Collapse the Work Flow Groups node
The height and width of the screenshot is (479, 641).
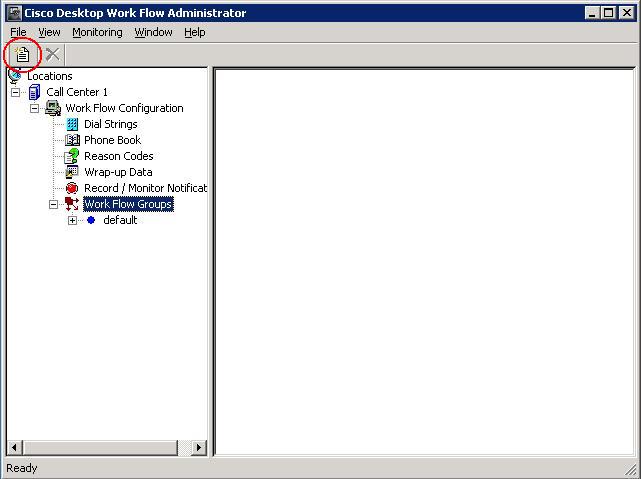54,204
